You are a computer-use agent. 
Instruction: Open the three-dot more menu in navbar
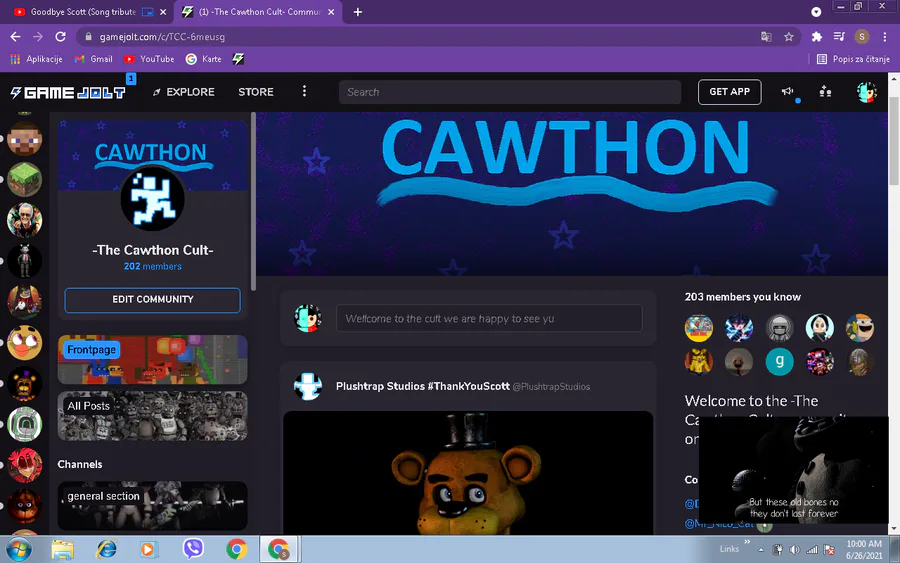click(x=304, y=92)
